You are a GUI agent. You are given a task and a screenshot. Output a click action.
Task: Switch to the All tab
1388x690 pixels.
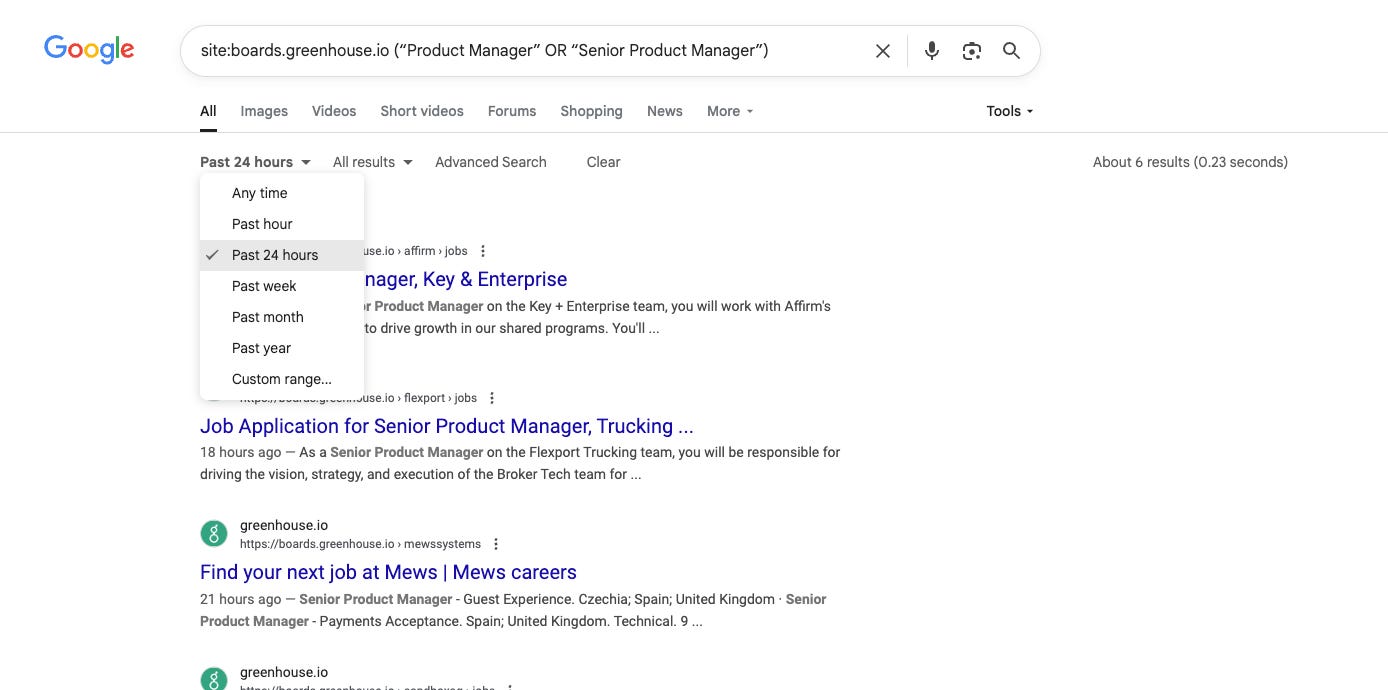coord(208,111)
